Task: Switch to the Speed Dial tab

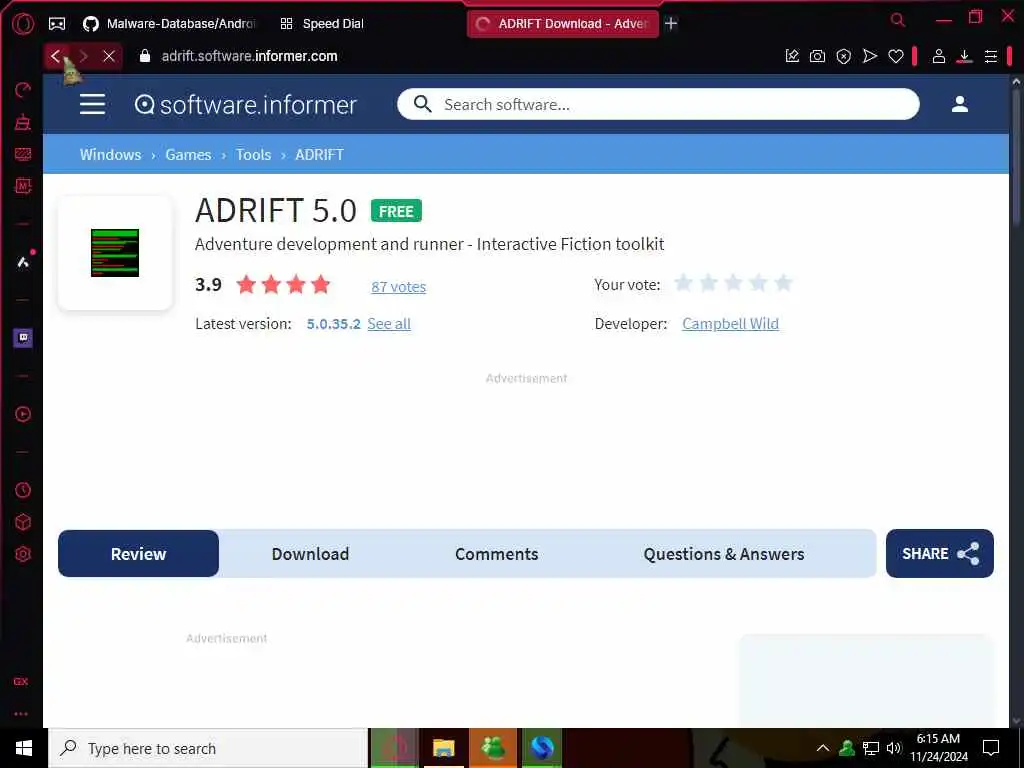Action: point(322,24)
